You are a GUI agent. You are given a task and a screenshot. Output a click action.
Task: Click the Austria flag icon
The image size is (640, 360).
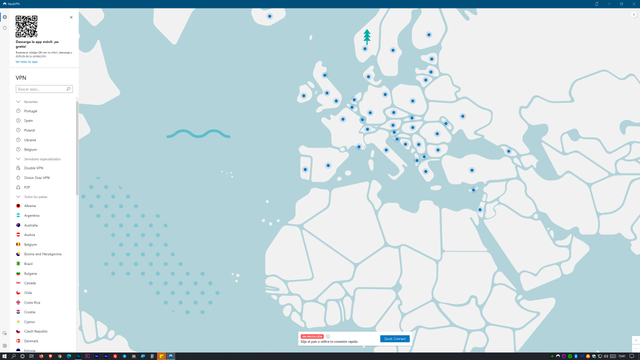coord(18,235)
